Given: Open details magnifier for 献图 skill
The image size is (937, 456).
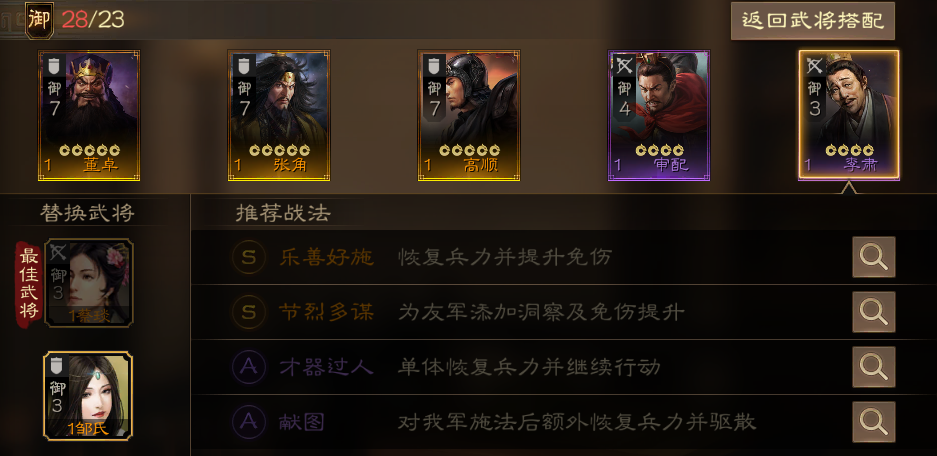Looking at the screenshot, I should tap(873, 422).
